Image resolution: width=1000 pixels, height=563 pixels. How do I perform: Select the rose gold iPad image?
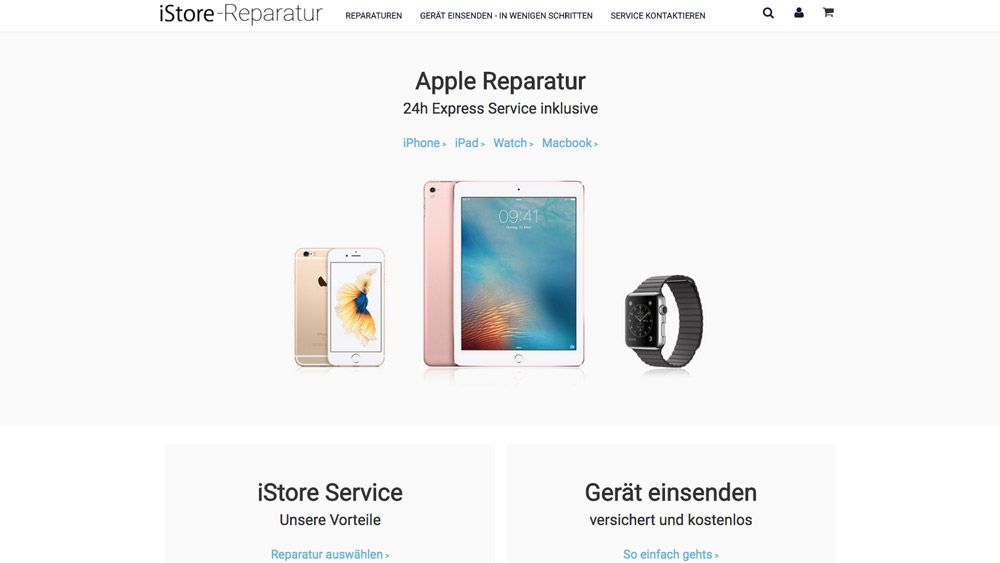click(504, 274)
